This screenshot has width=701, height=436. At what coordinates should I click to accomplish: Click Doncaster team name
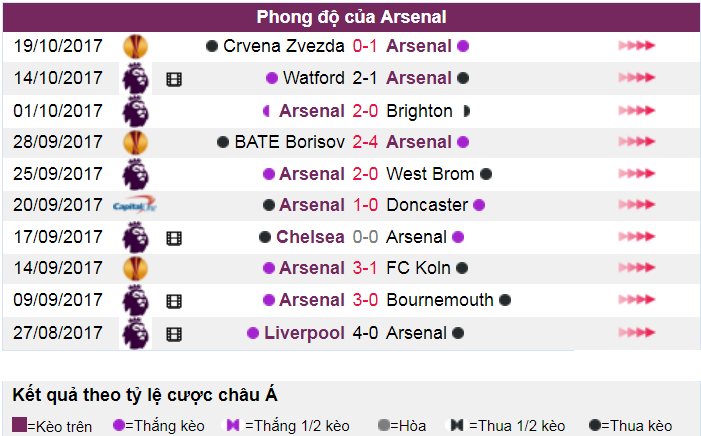pos(427,205)
